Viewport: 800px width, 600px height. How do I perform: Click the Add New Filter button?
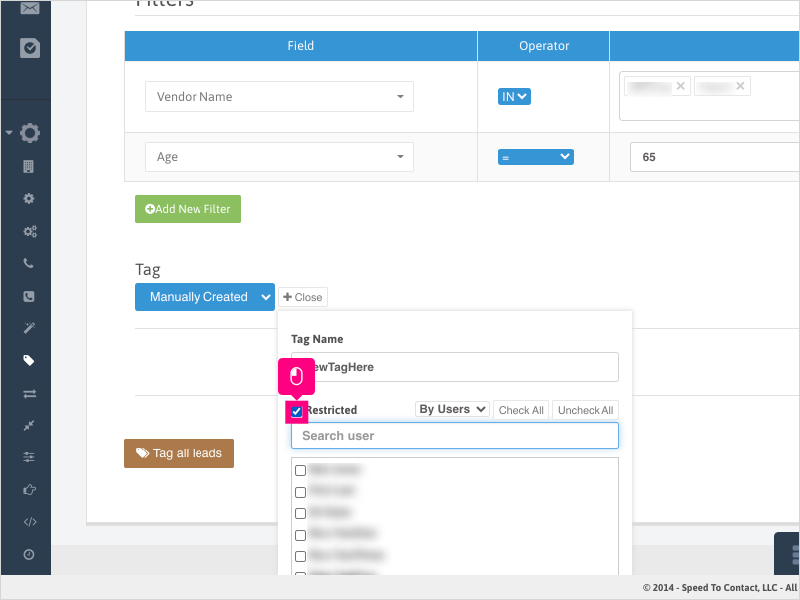click(x=188, y=209)
